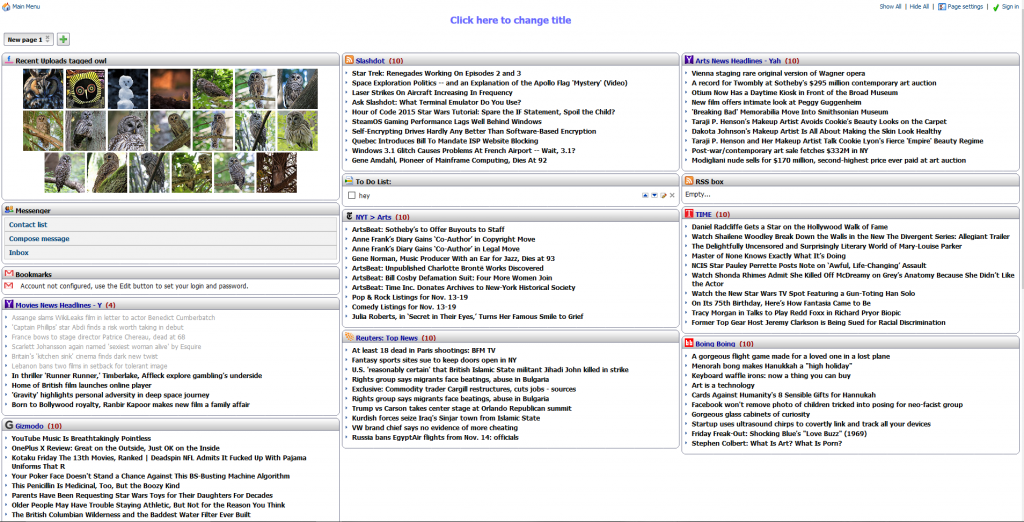
Task: Open the Slashdot feed title link
Action: tap(370, 60)
